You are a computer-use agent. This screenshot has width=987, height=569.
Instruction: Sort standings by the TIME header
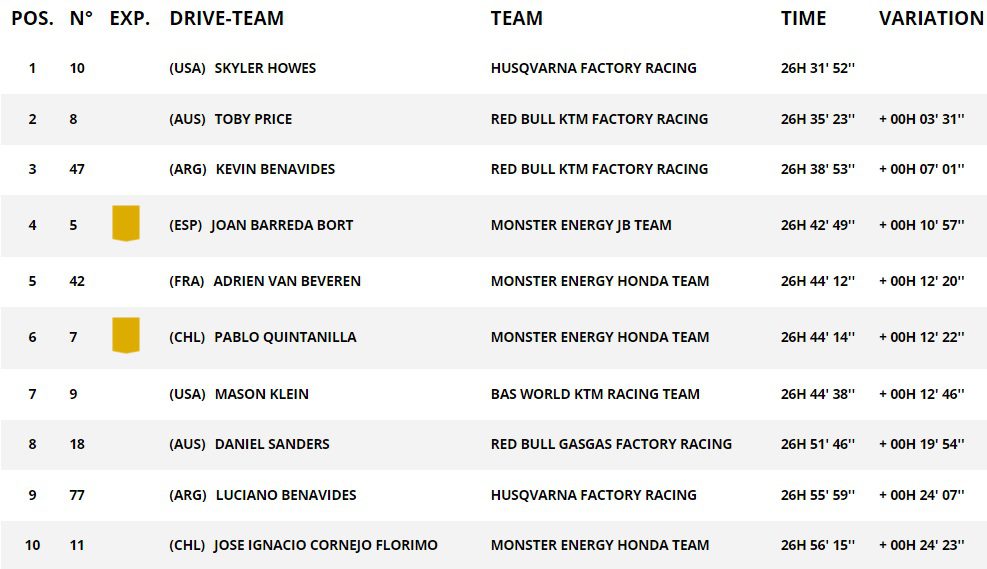[x=803, y=18]
